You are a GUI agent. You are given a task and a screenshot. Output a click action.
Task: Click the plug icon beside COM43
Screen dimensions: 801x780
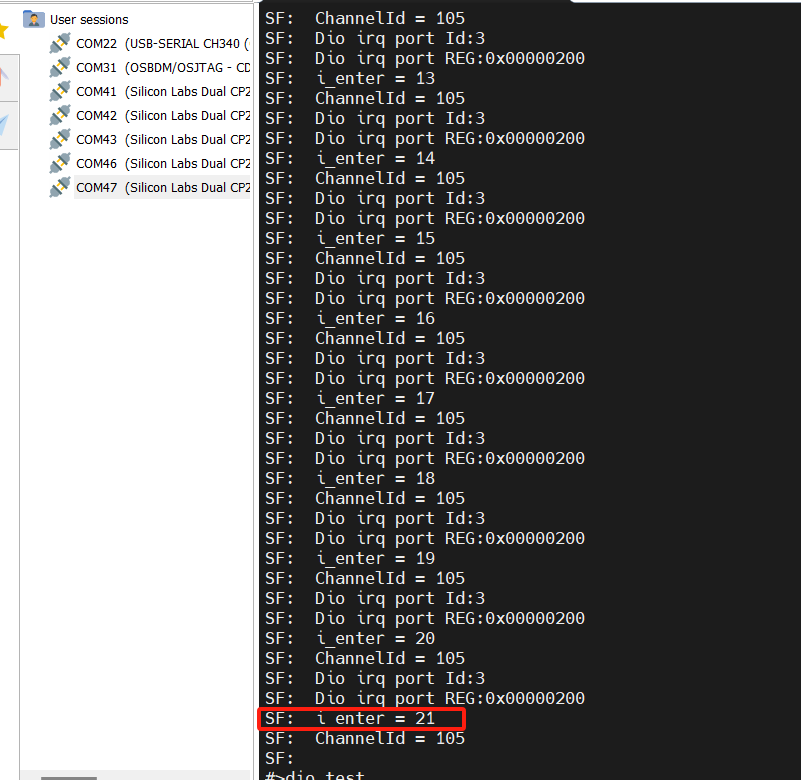point(60,139)
